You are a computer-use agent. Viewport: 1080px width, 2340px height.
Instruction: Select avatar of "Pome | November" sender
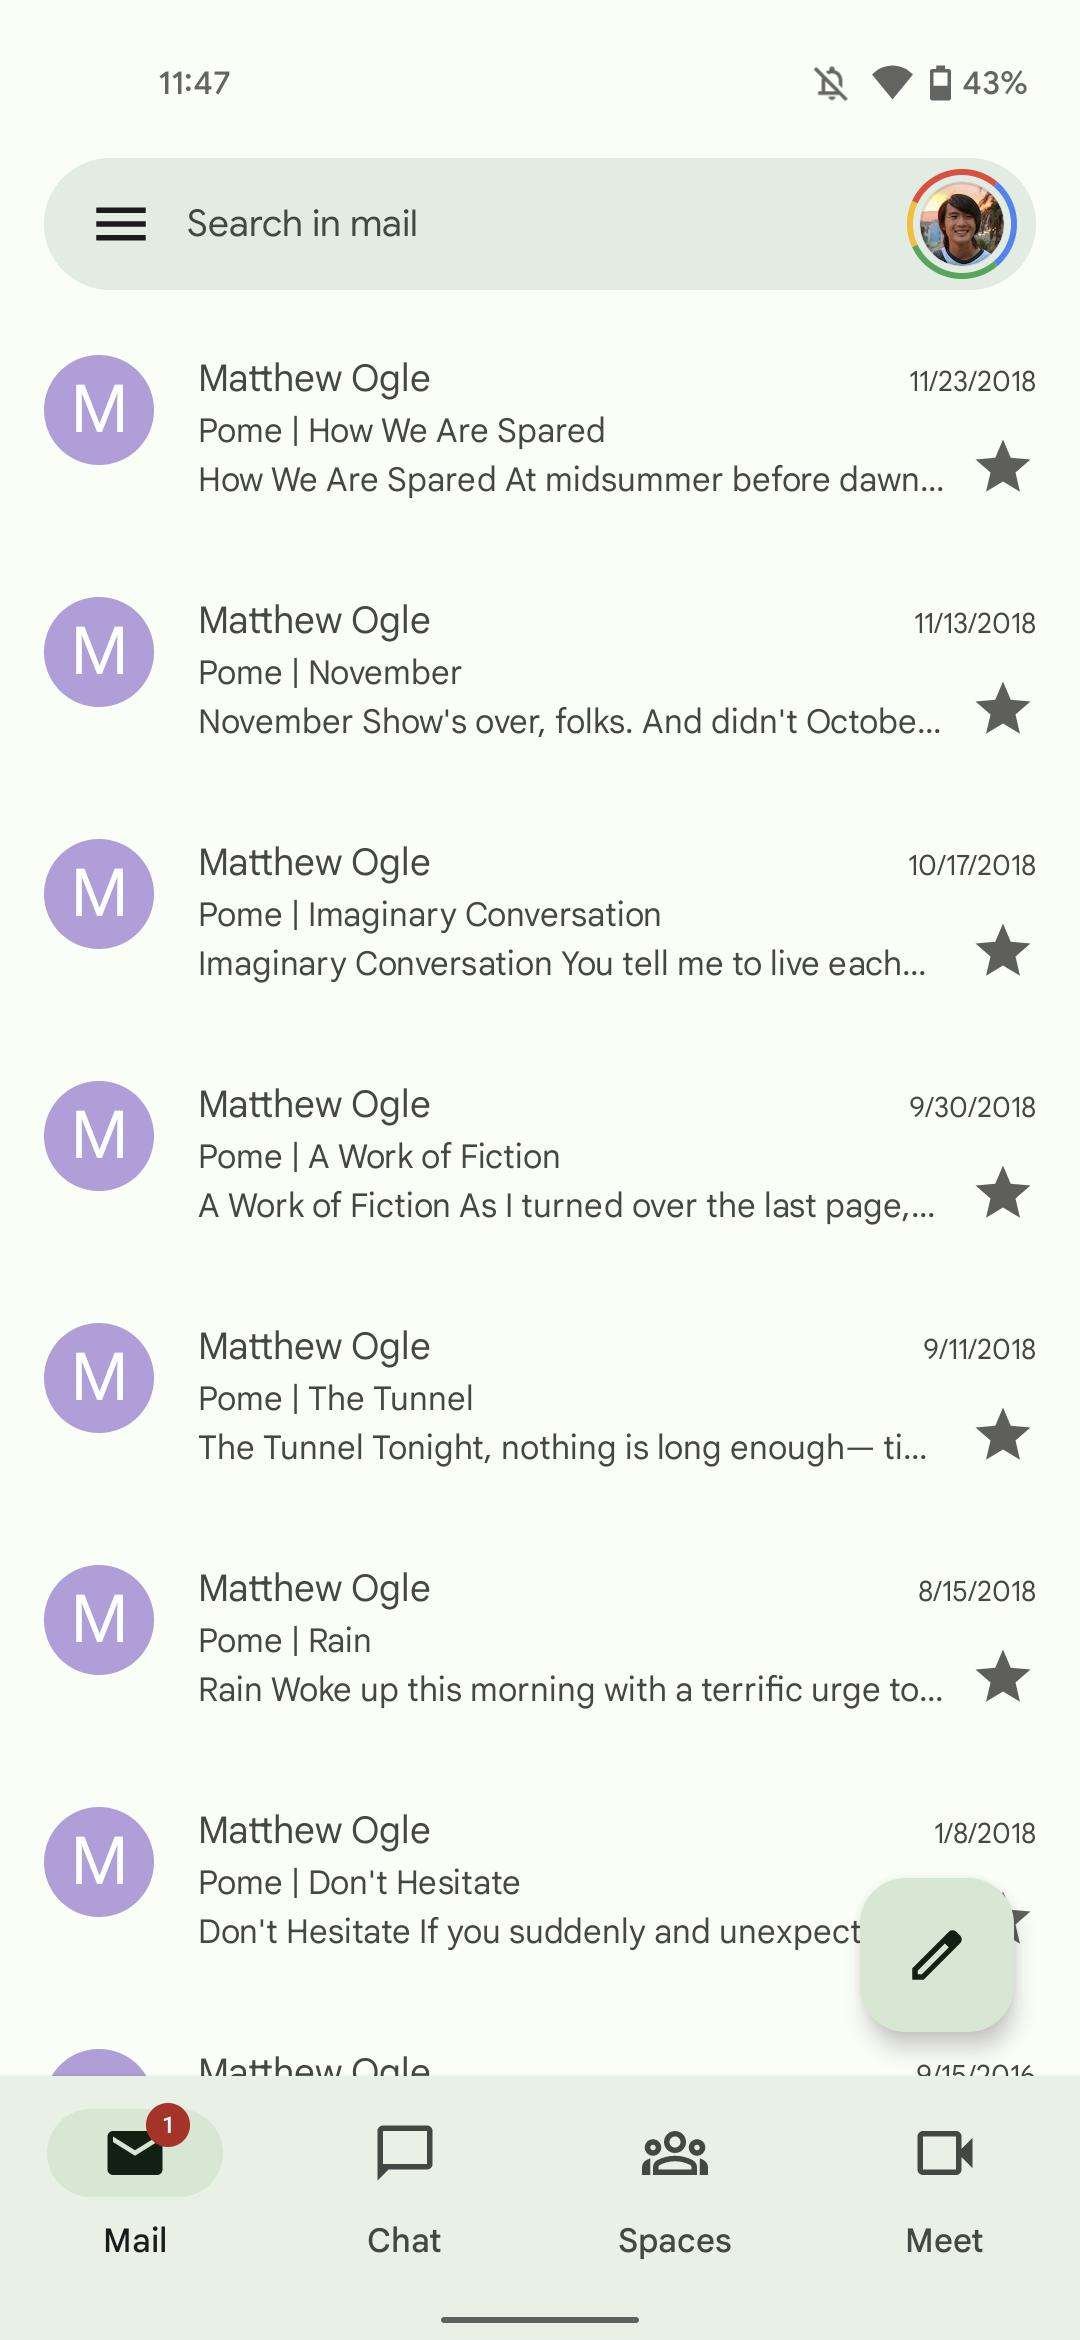point(99,652)
